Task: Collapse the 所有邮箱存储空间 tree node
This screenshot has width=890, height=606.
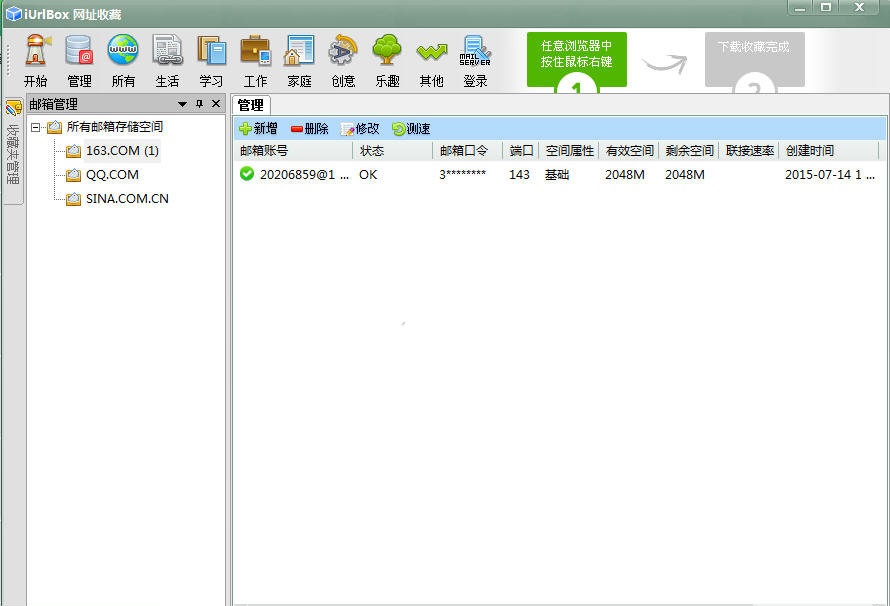Action: [35, 127]
